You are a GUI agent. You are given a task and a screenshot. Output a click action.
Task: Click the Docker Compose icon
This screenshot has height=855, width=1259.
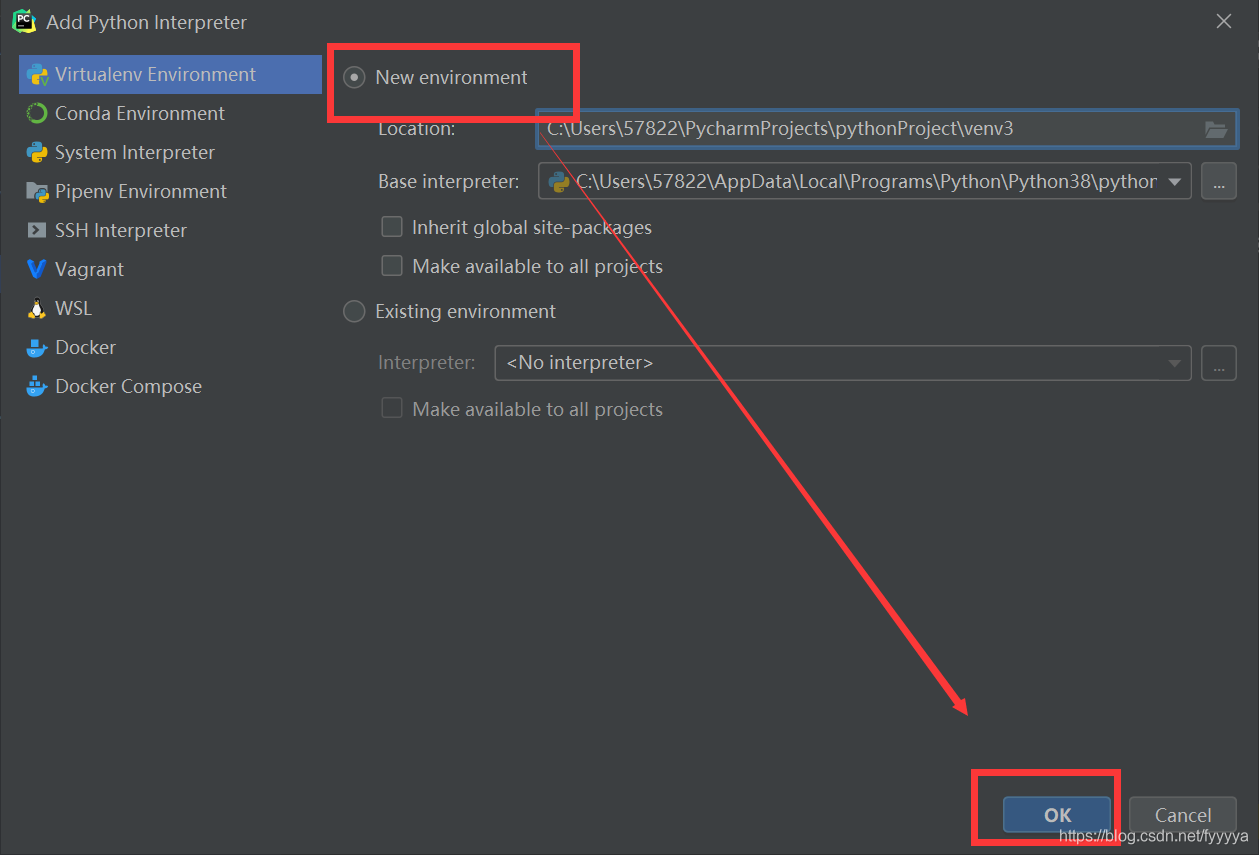[37, 386]
